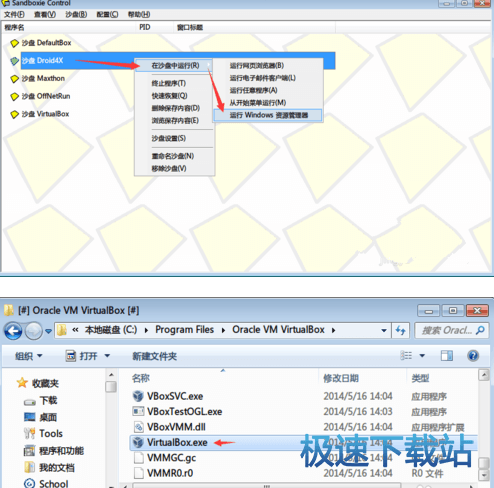
Task: Open the 帮助(H) menu
Action: coord(139,15)
